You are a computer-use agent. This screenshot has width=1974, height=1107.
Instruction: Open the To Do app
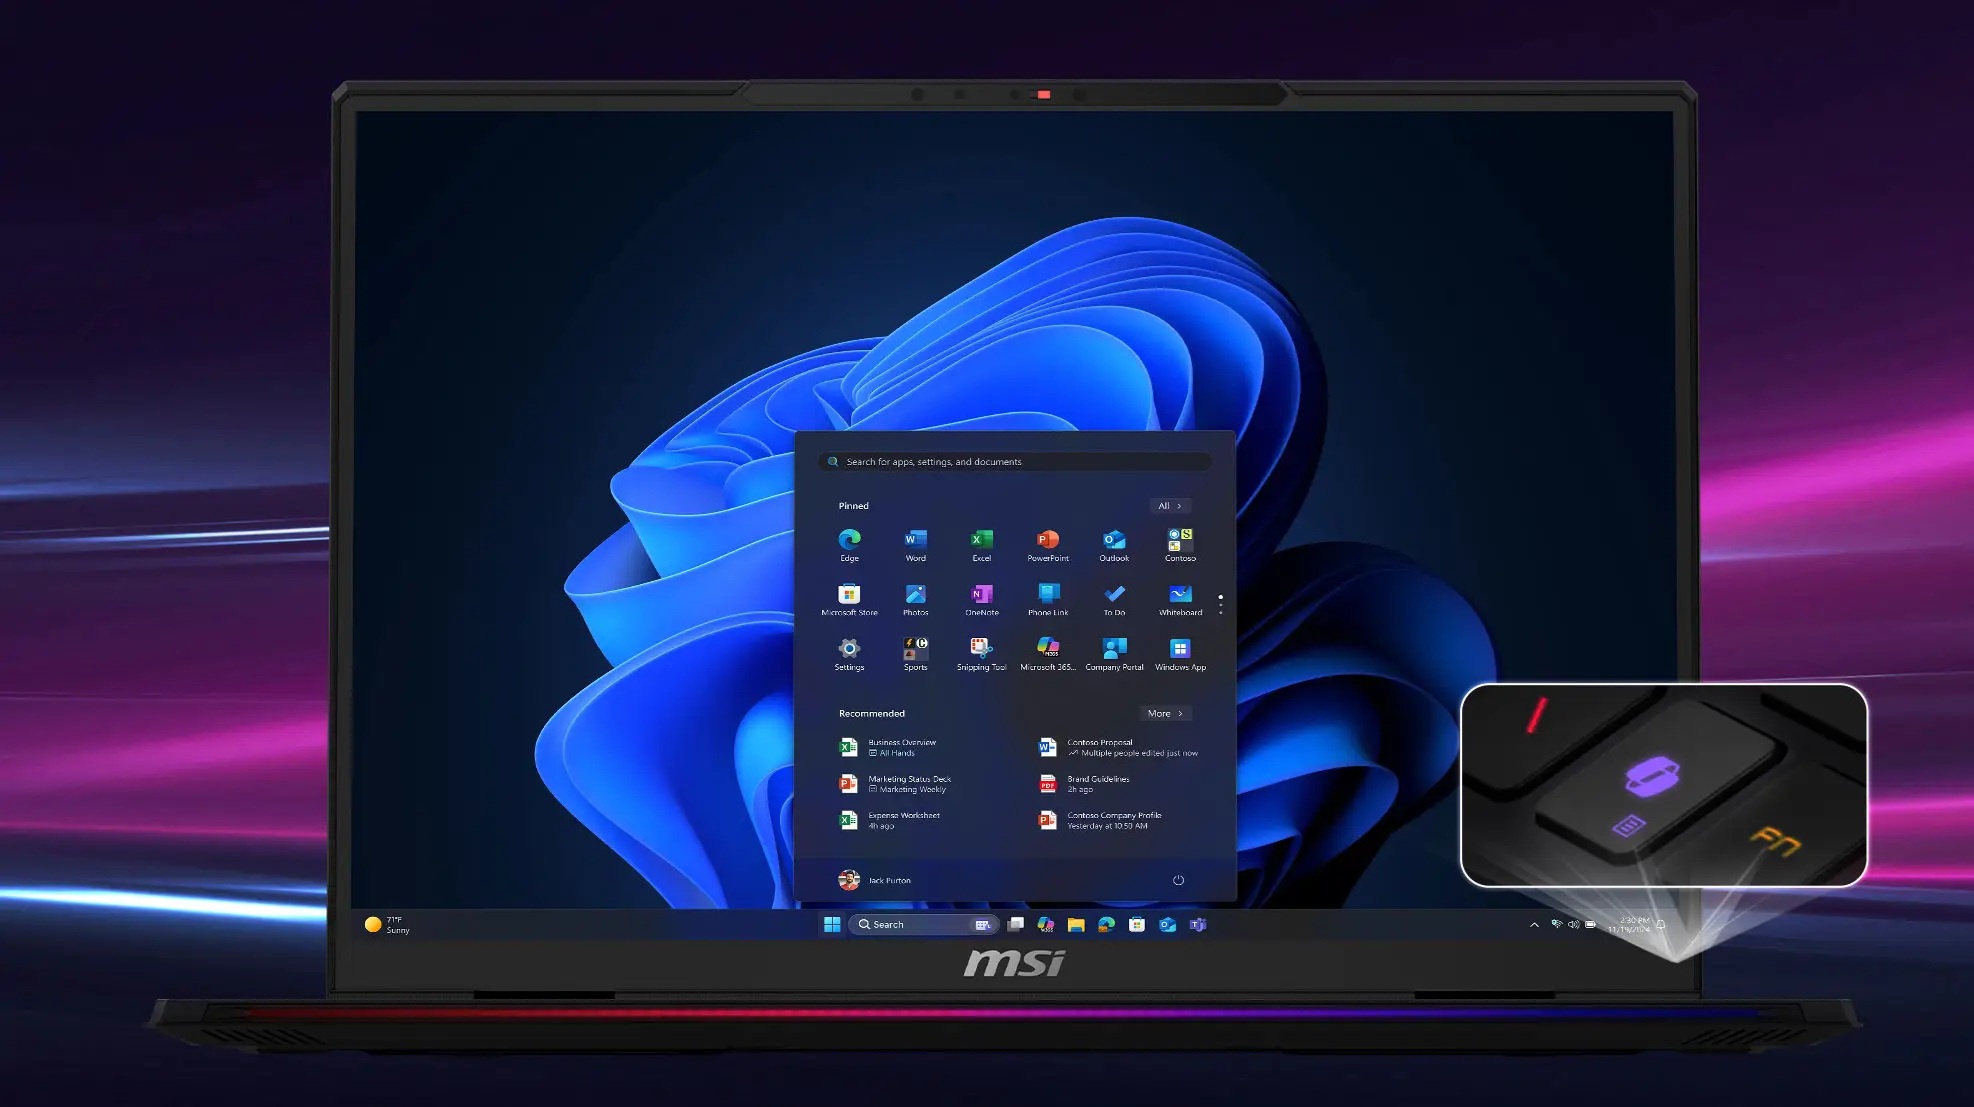point(1114,600)
